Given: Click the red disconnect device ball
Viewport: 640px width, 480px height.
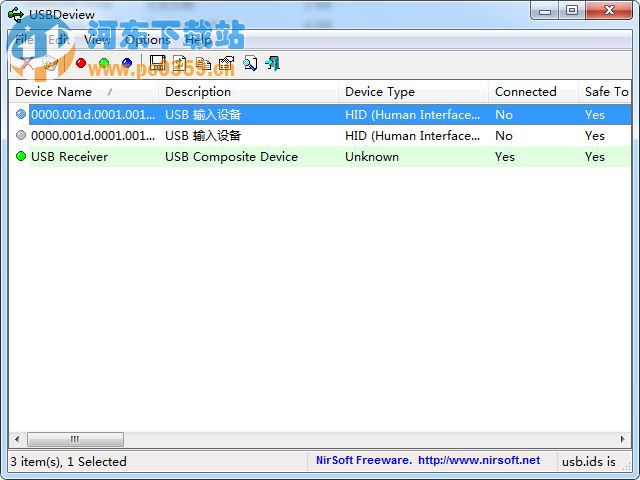Looking at the screenshot, I should pos(81,63).
